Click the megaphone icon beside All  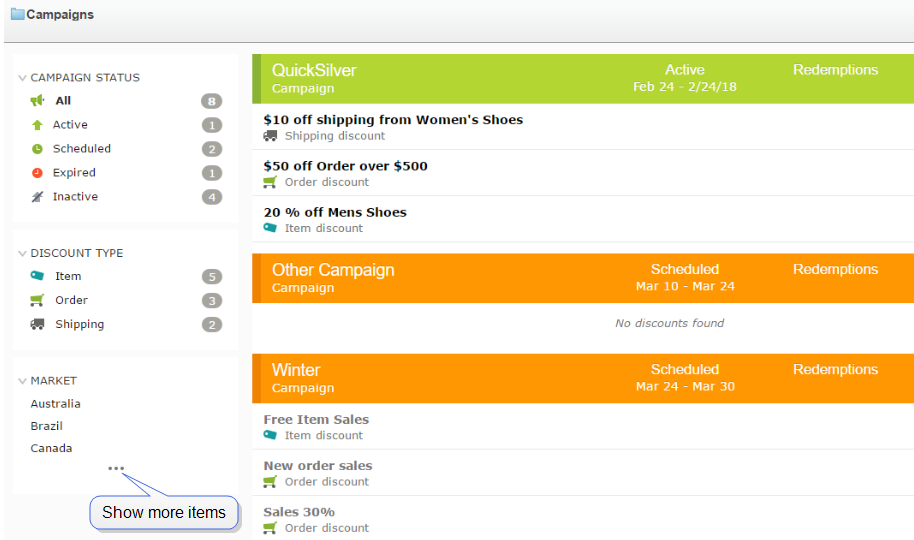coord(37,101)
